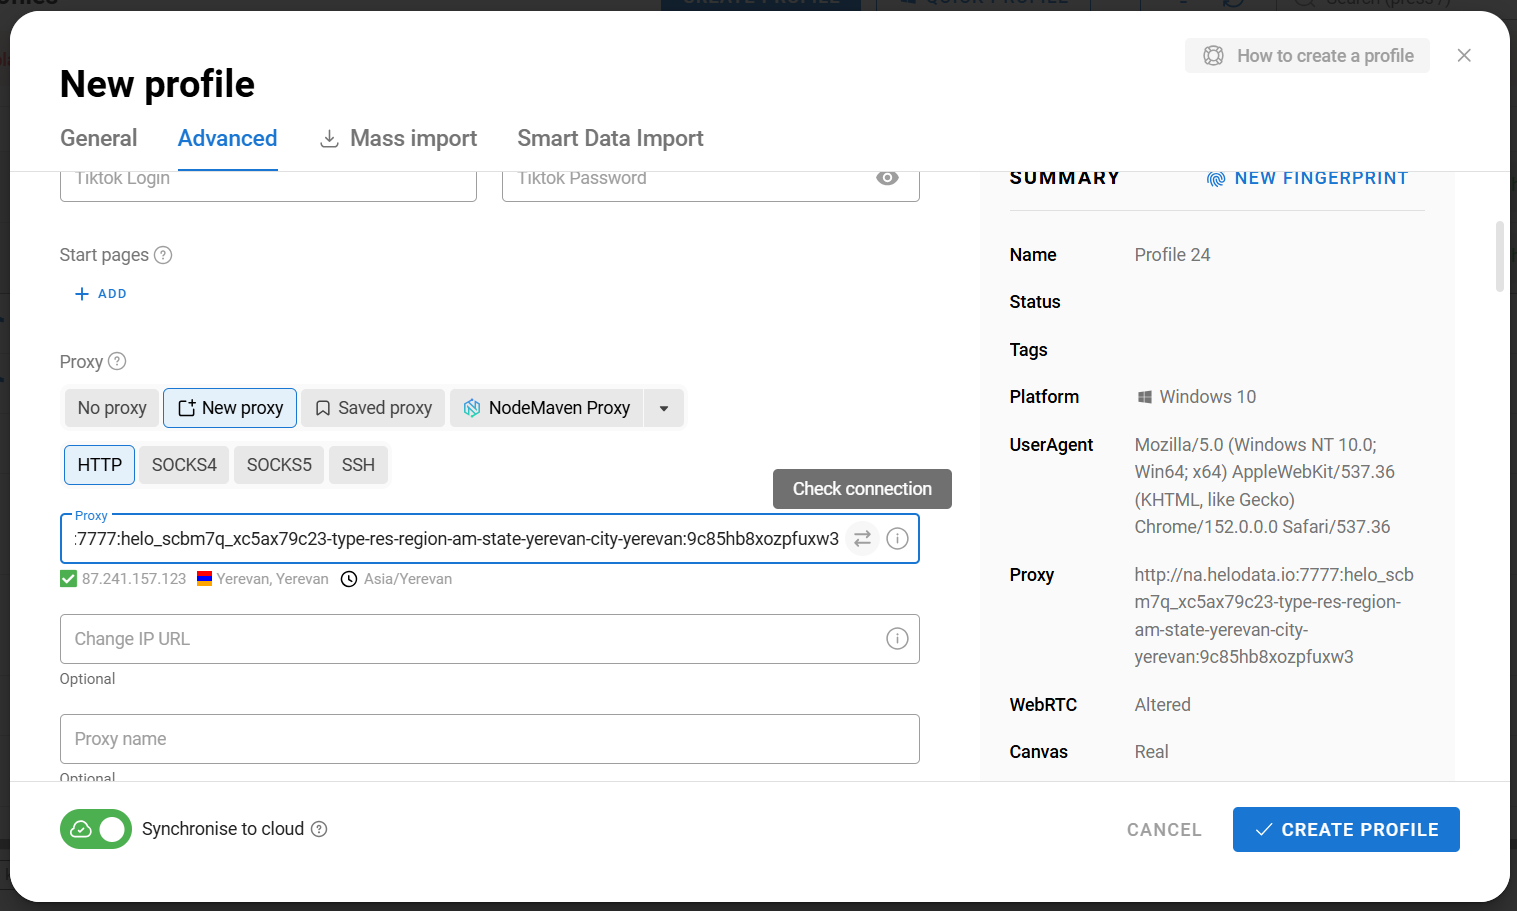Open the Start pages help question mark

coord(163,255)
